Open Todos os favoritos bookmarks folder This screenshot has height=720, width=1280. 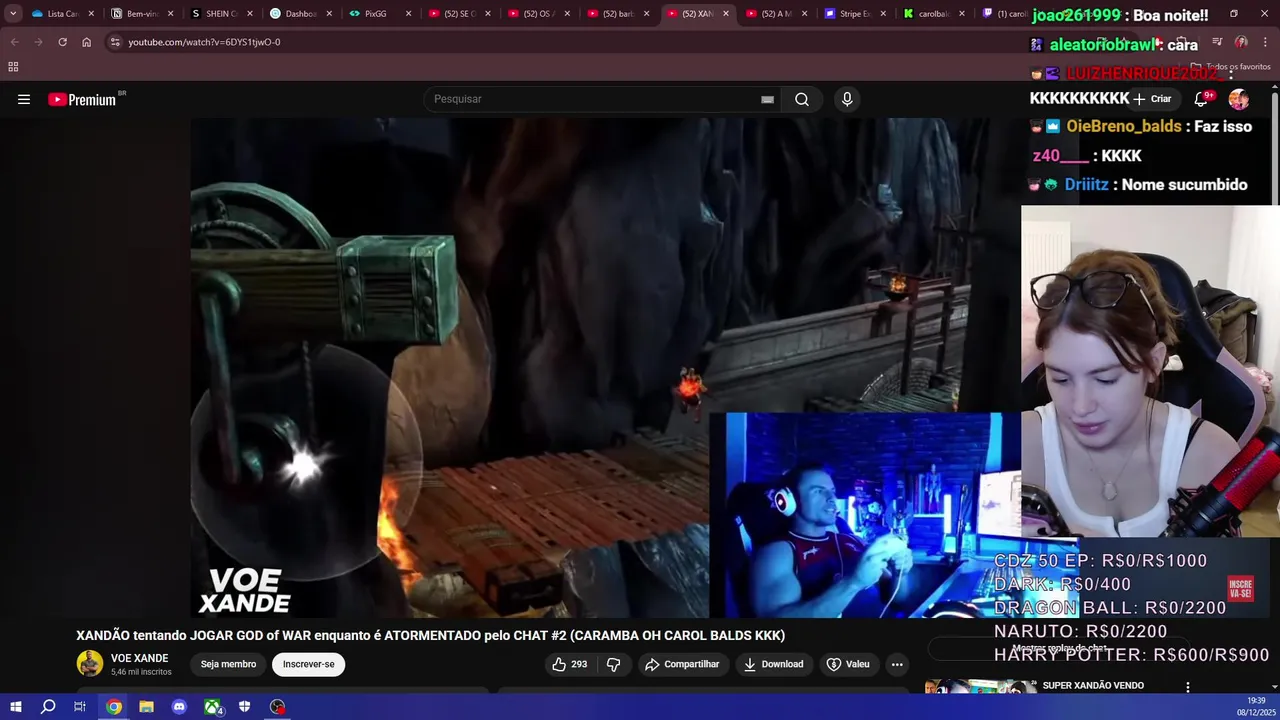click(x=1230, y=67)
